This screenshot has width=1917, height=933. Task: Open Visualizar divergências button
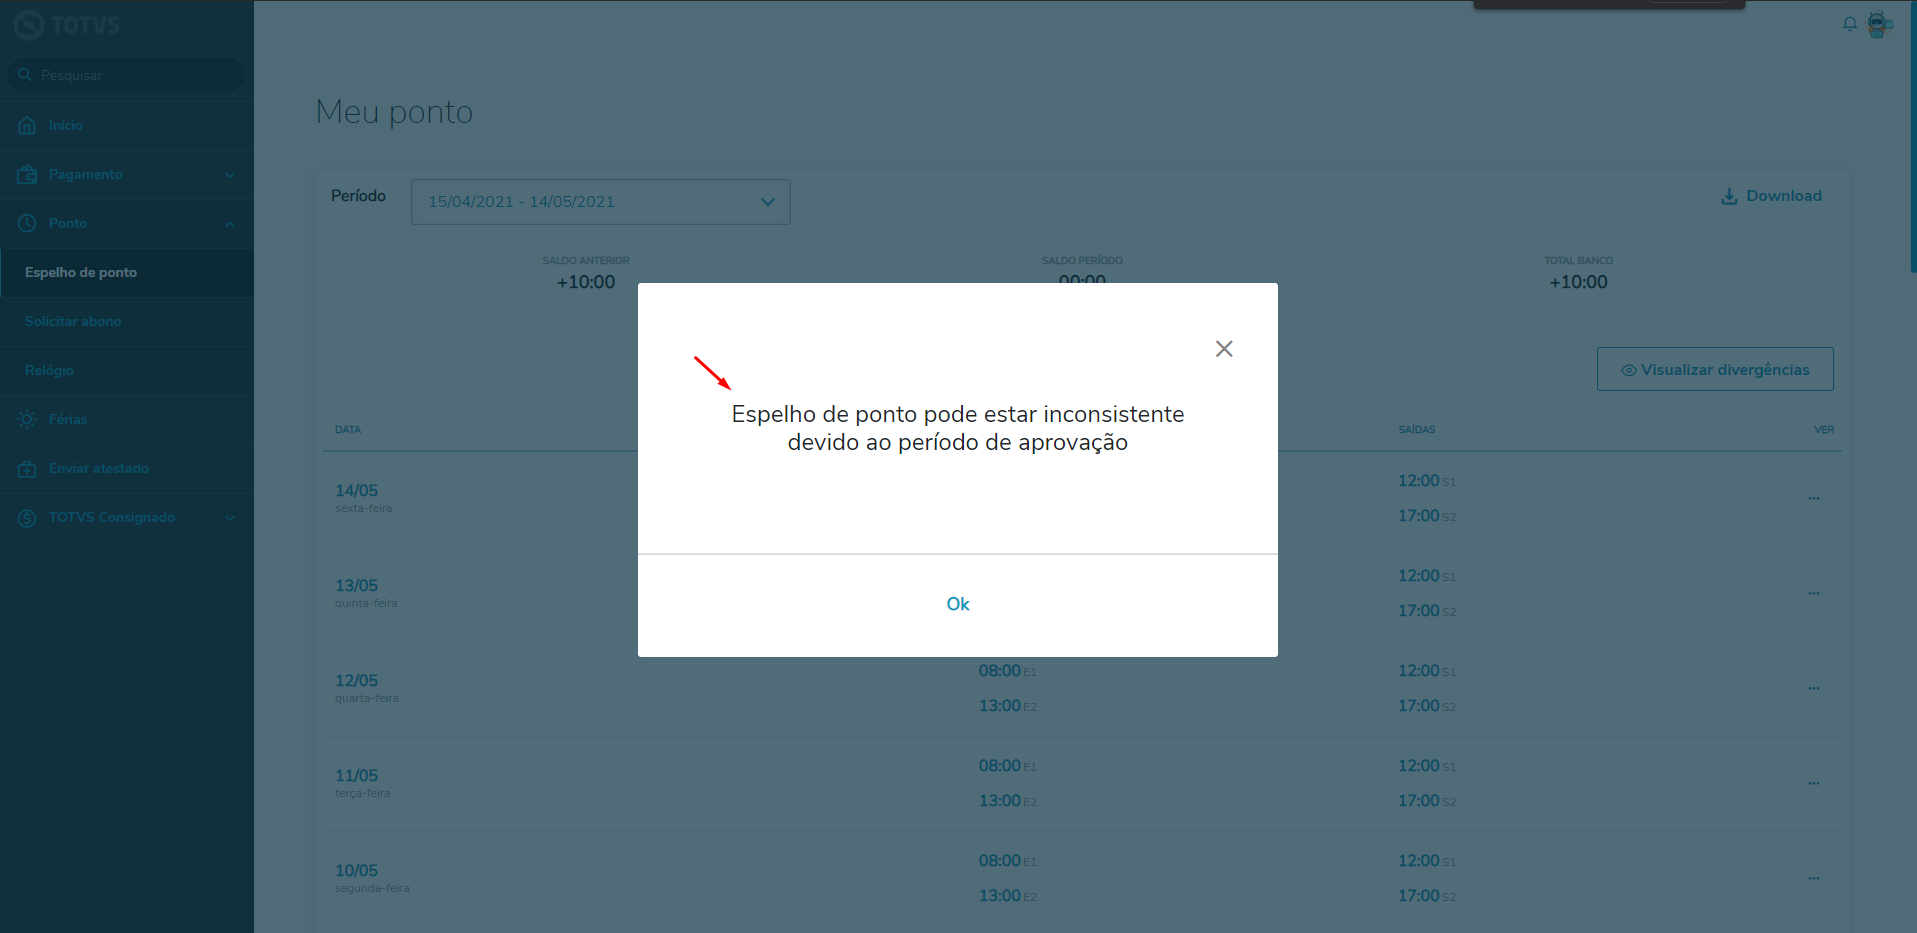(1715, 369)
